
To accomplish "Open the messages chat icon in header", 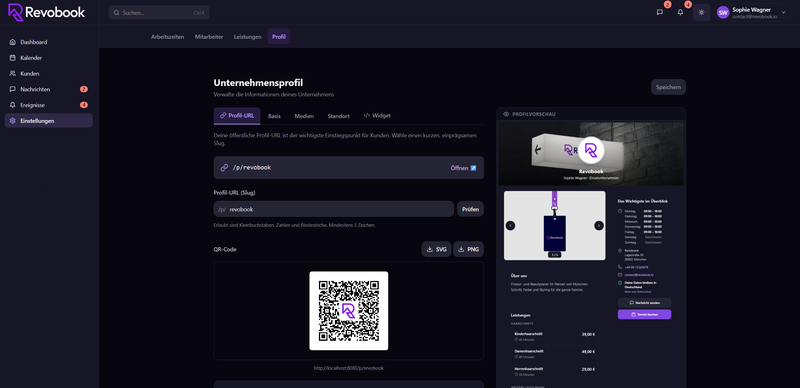I will (660, 12).
